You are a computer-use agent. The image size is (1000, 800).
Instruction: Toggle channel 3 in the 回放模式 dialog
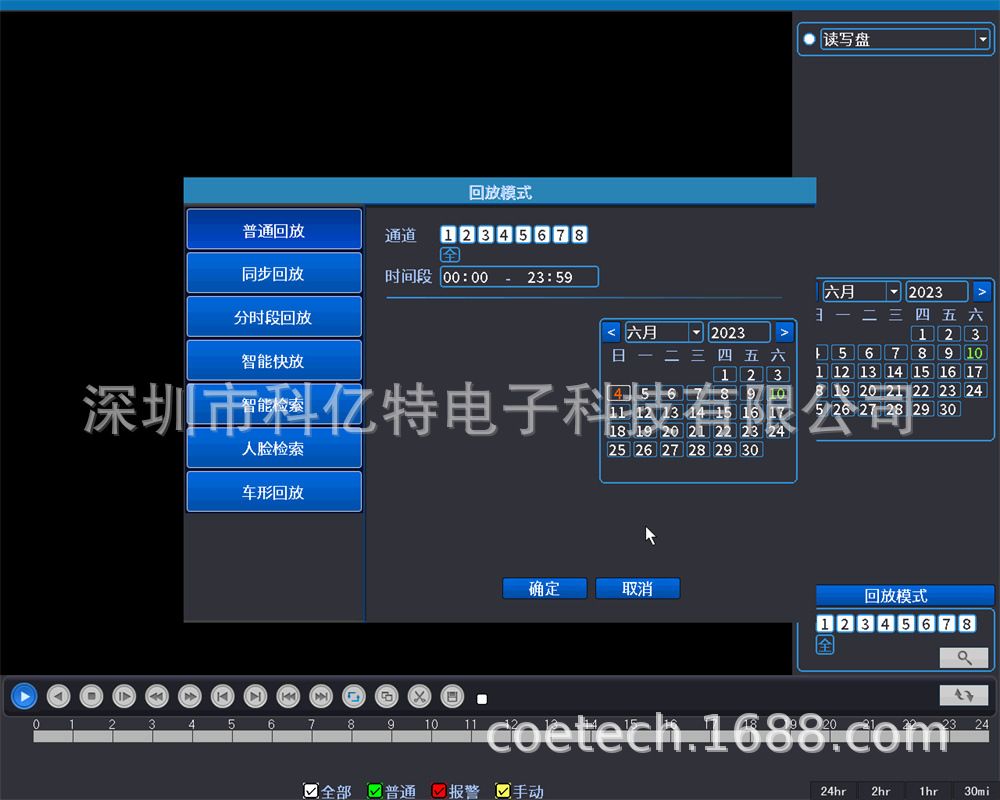[485, 235]
